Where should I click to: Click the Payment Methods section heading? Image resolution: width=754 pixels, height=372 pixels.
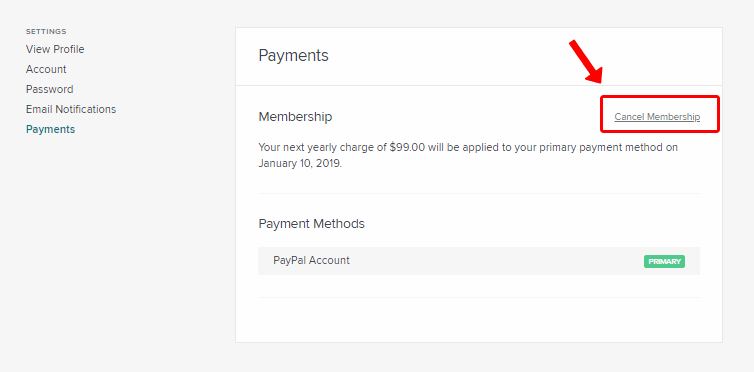312,224
